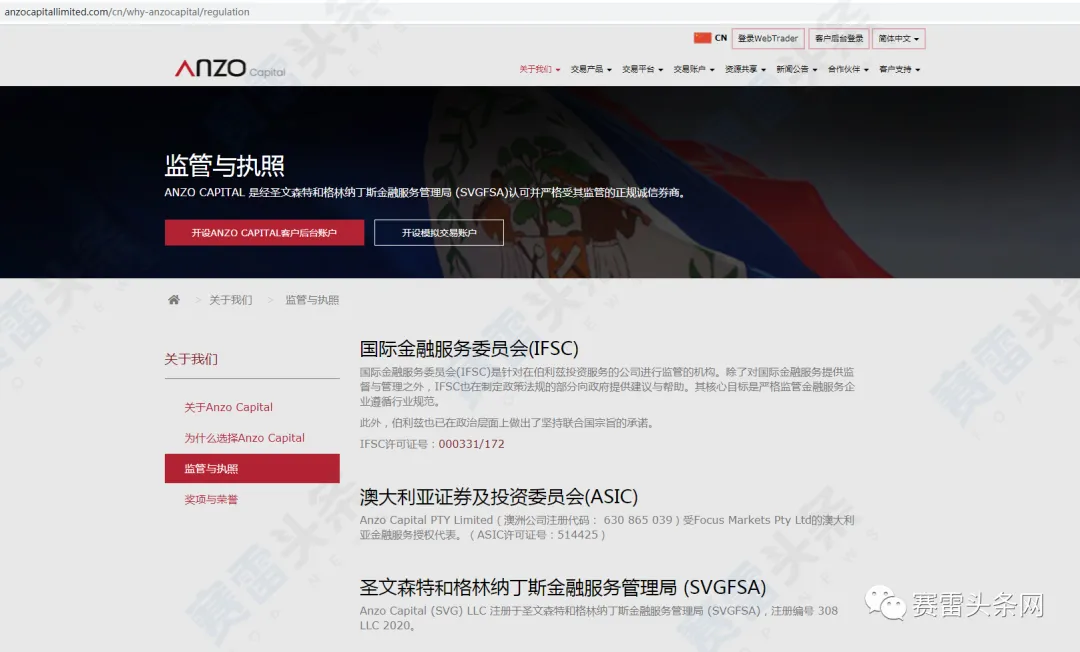Open sidebar link 关于Anzo Capital

click(229, 407)
